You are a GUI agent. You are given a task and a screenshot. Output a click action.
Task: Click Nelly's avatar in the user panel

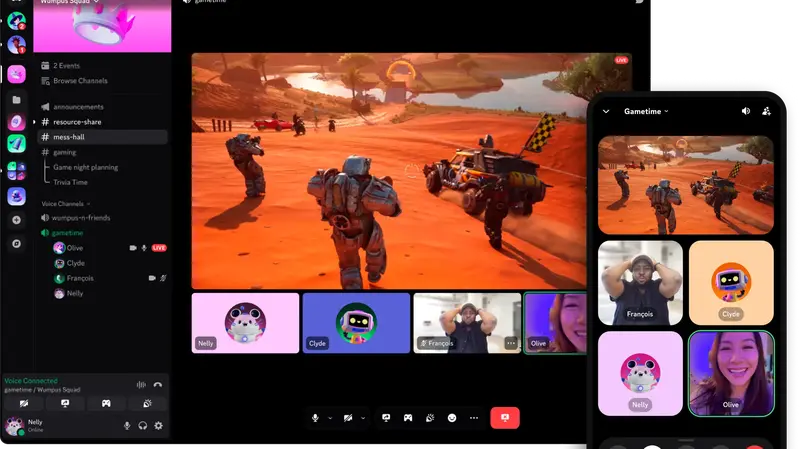pos(14,426)
